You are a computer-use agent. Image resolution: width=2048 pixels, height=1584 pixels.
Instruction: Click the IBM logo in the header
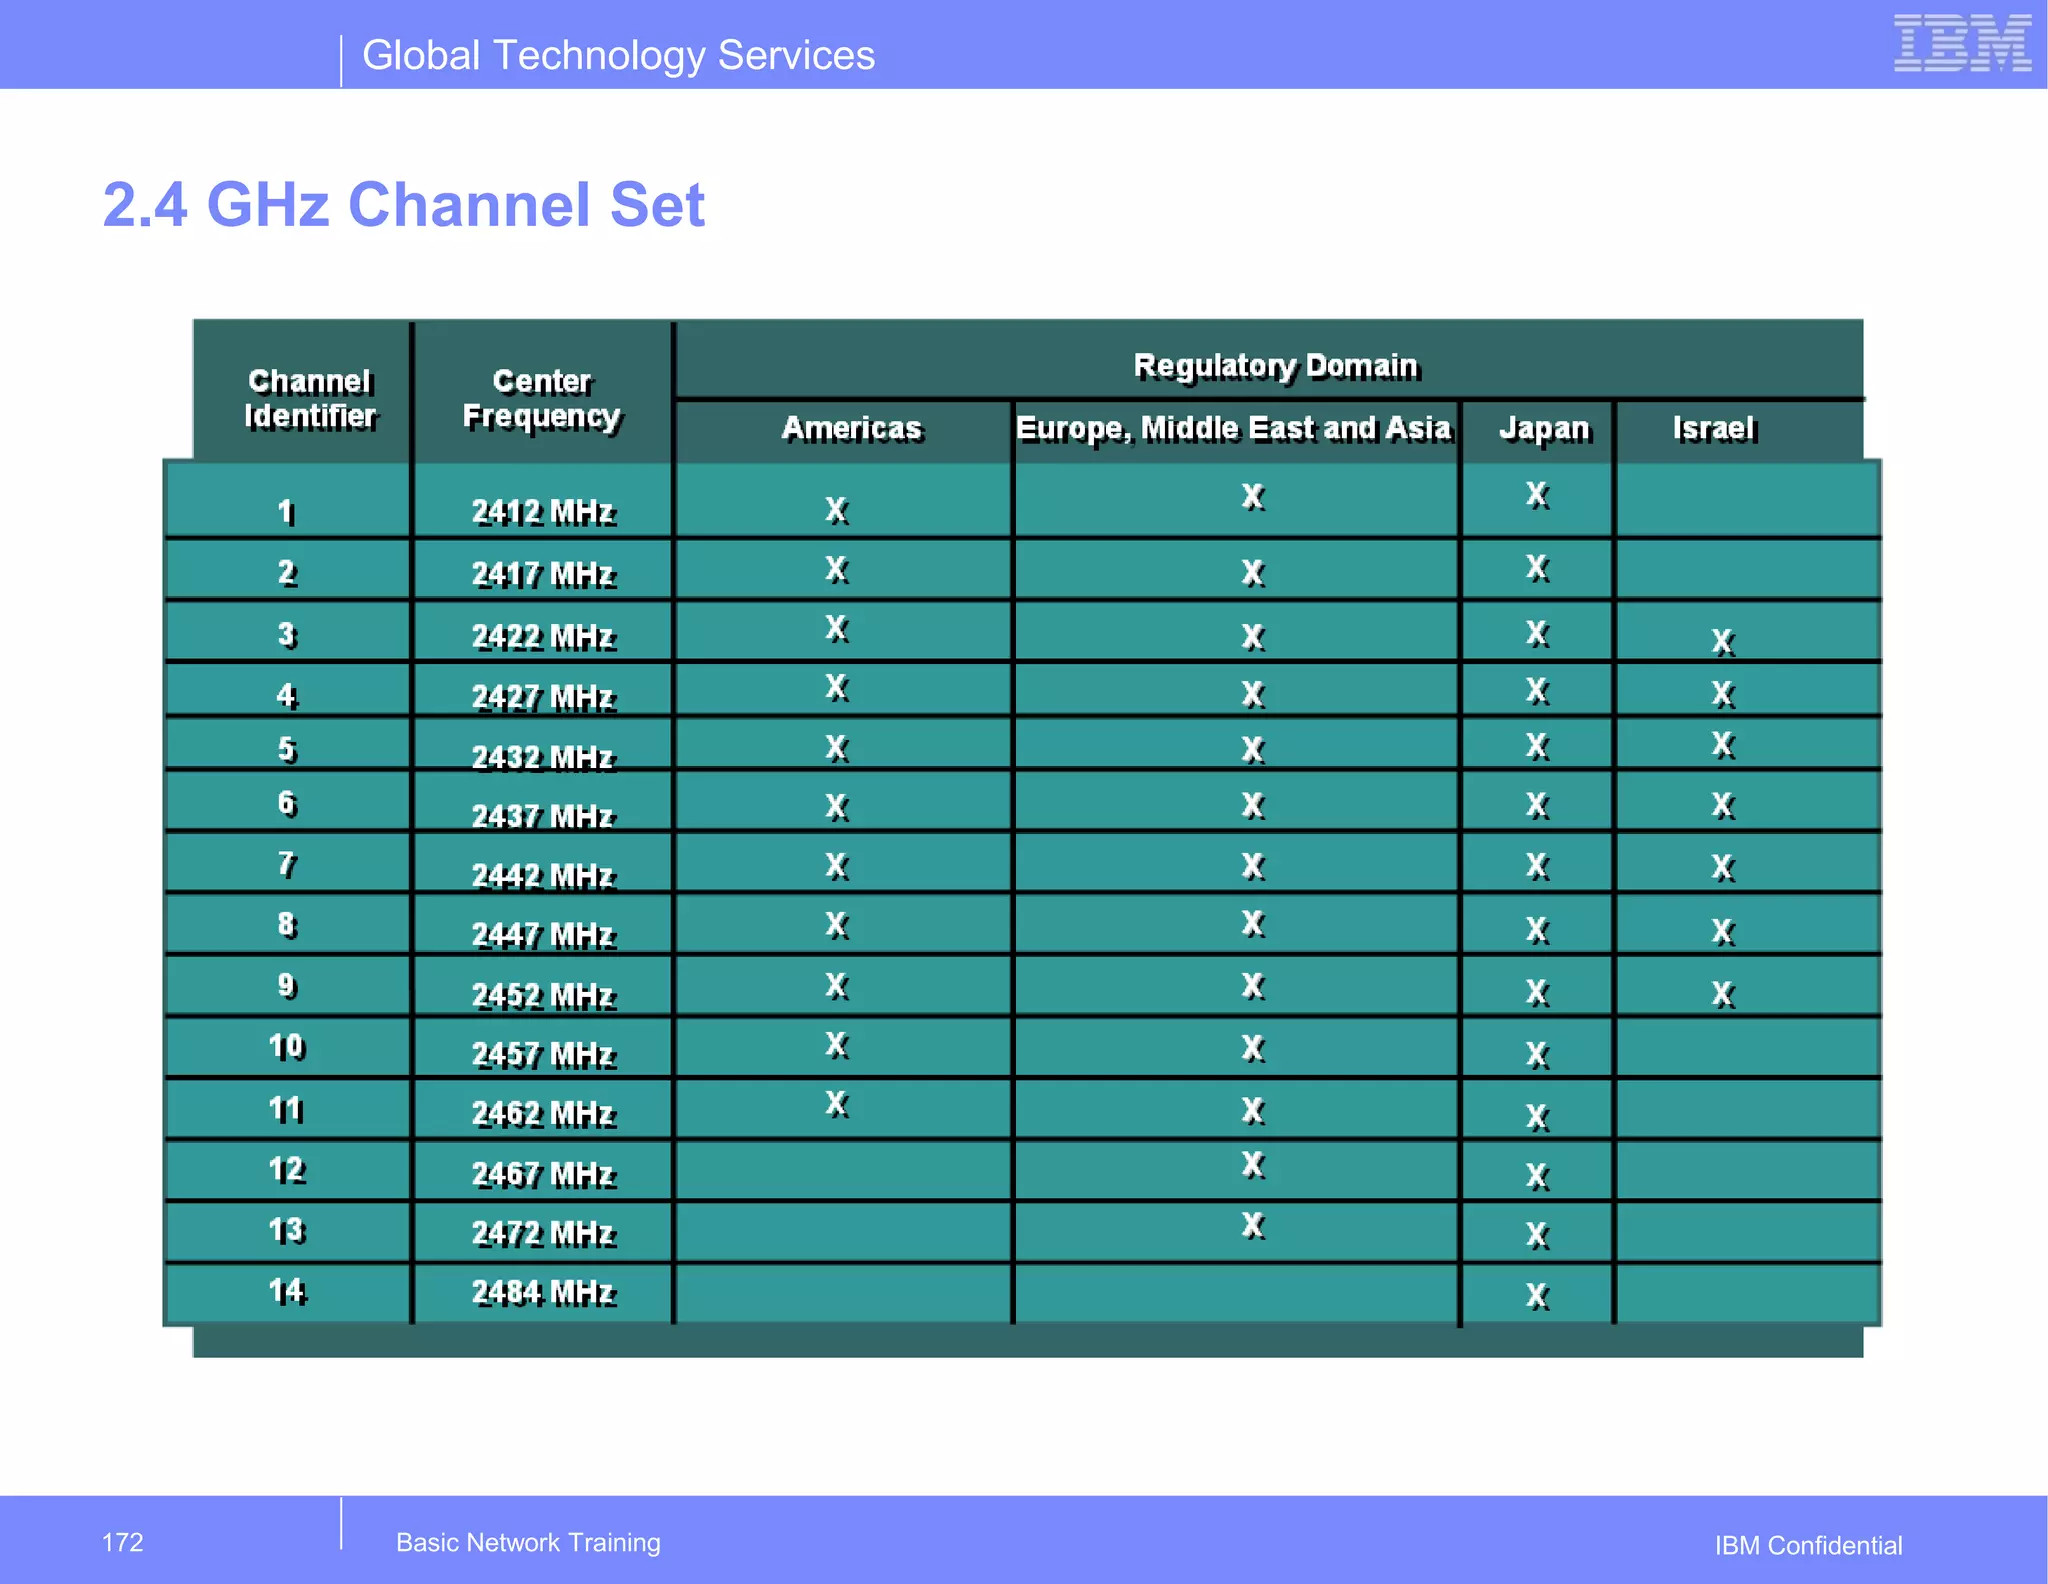coord(1962,44)
